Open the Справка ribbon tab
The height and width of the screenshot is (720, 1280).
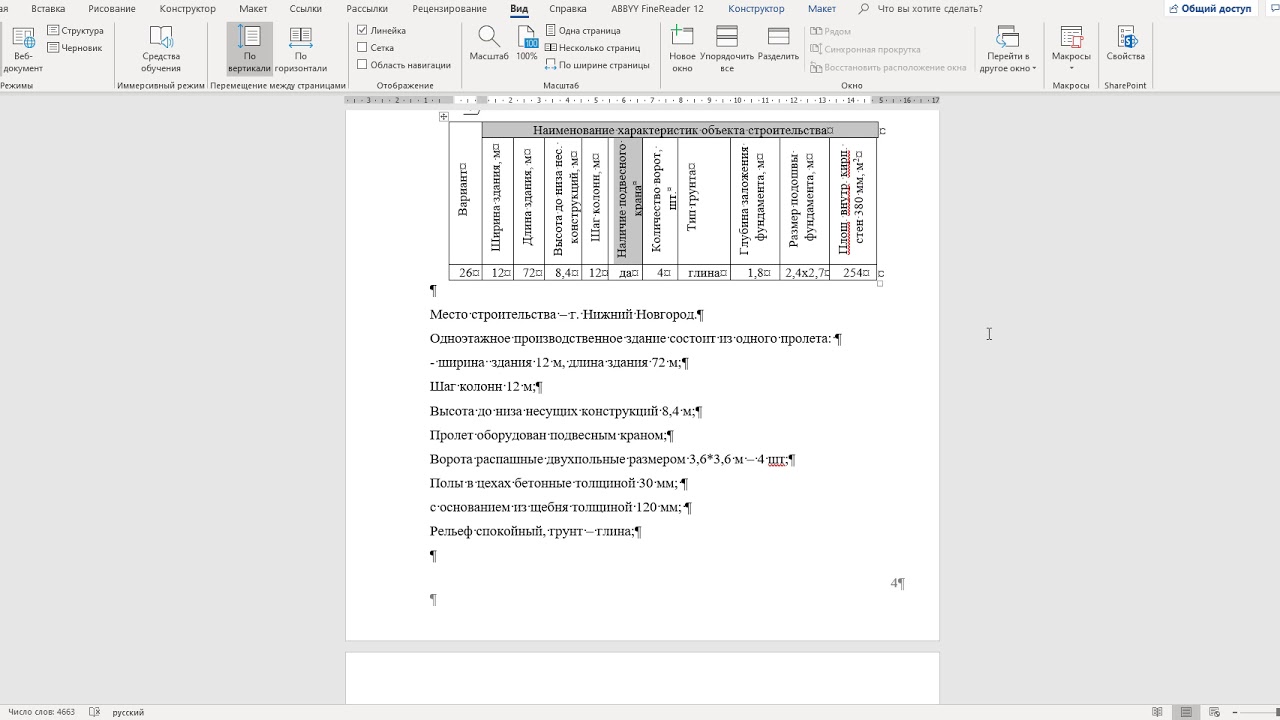pos(567,9)
